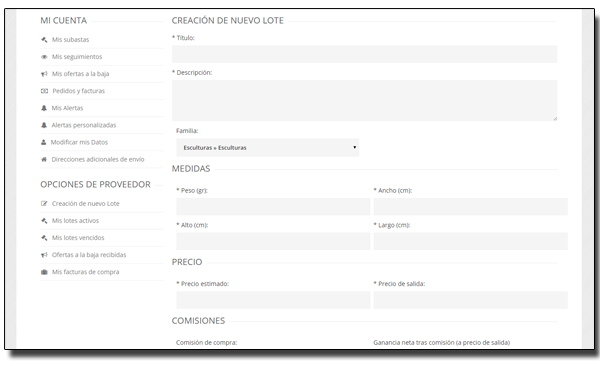Click the eye icon beside Mis seguimientos

coord(44,57)
